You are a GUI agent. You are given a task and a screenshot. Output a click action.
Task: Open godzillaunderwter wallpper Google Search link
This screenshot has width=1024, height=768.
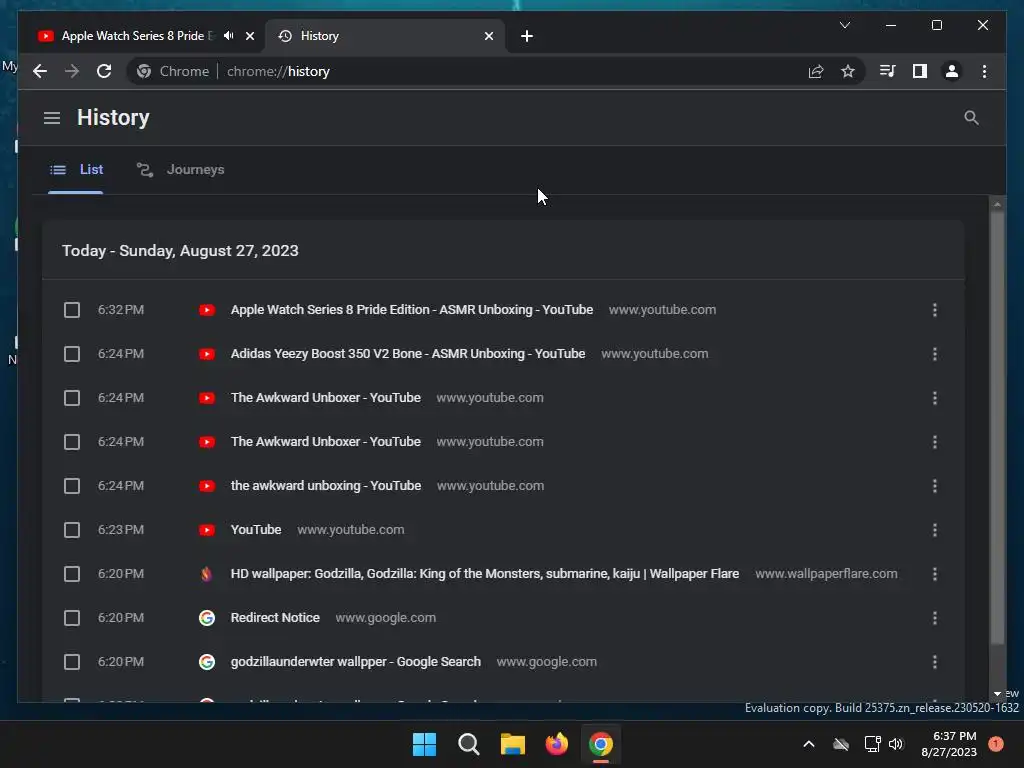(x=355, y=662)
